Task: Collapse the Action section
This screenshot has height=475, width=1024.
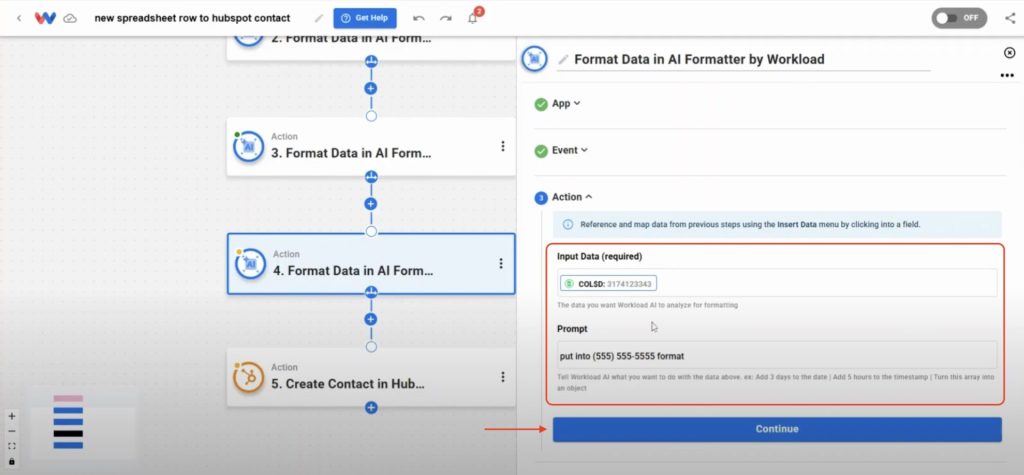Action: click(x=572, y=197)
